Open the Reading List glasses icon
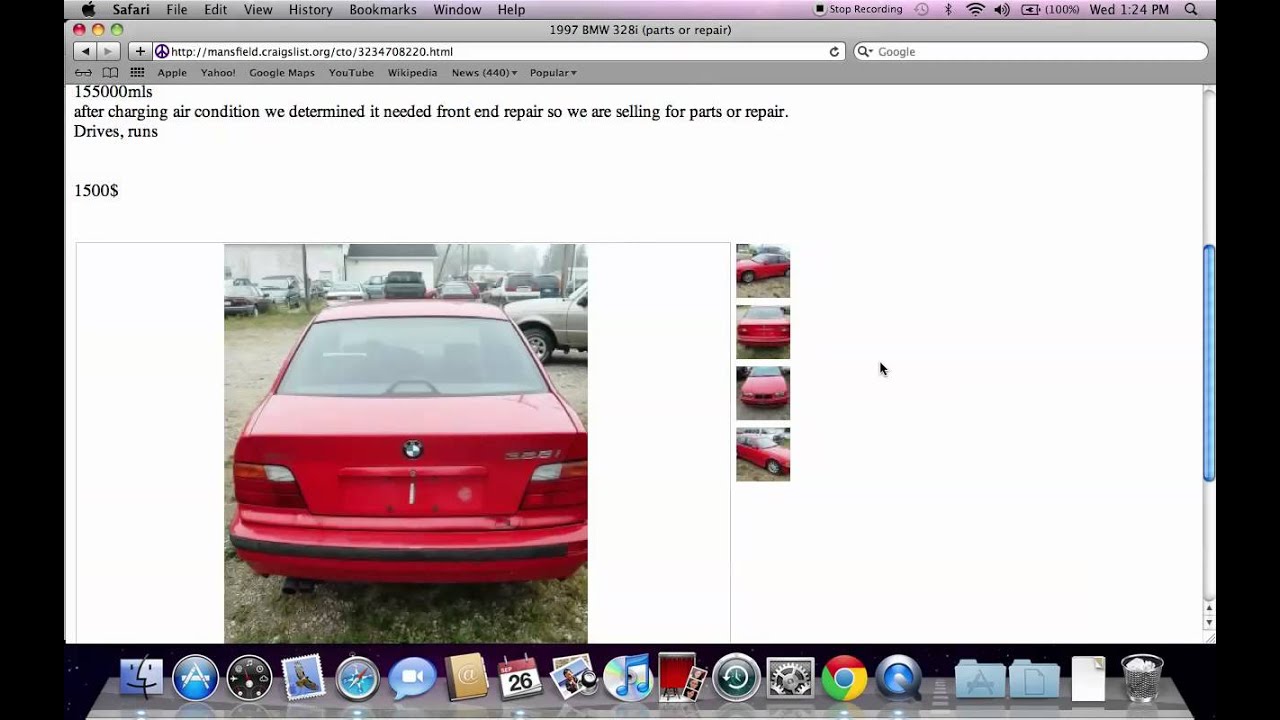Viewport: 1280px width, 720px height. click(x=84, y=72)
